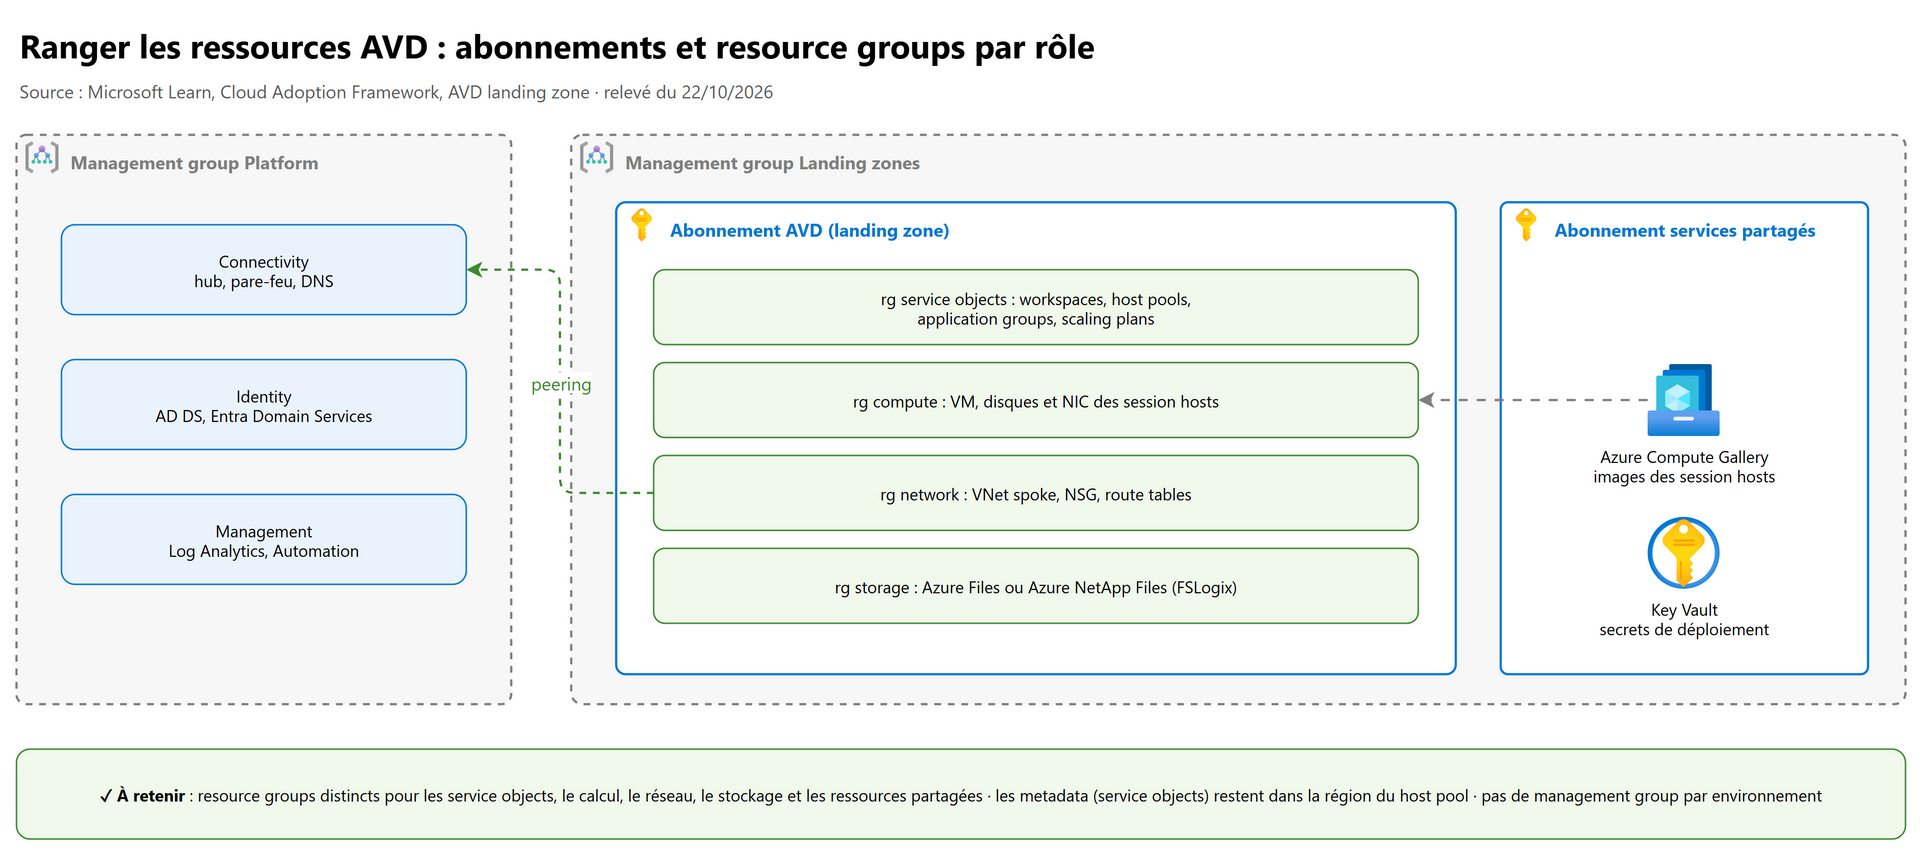Click the 'Abonnement AVD (landing zone)' heading
The image size is (1926, 858).
[810, 231]
